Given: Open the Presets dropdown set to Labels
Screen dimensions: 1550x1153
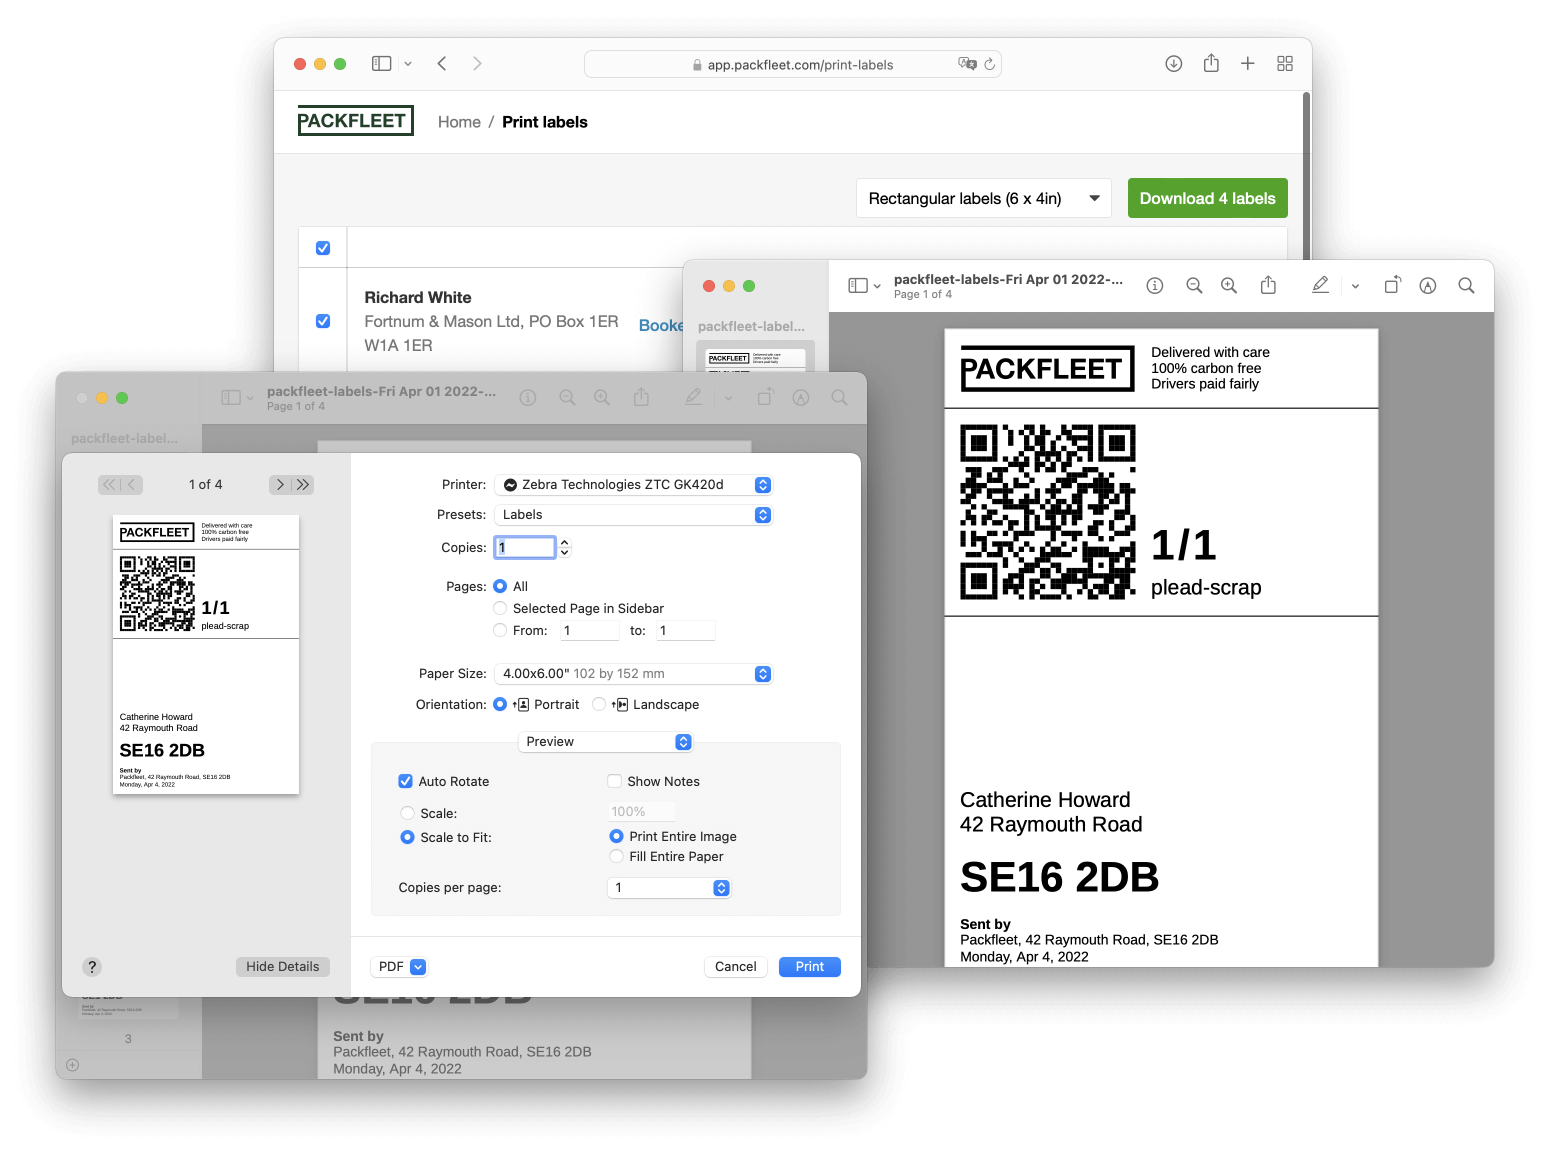Looking at the screenshot, I should coord(634,515).
